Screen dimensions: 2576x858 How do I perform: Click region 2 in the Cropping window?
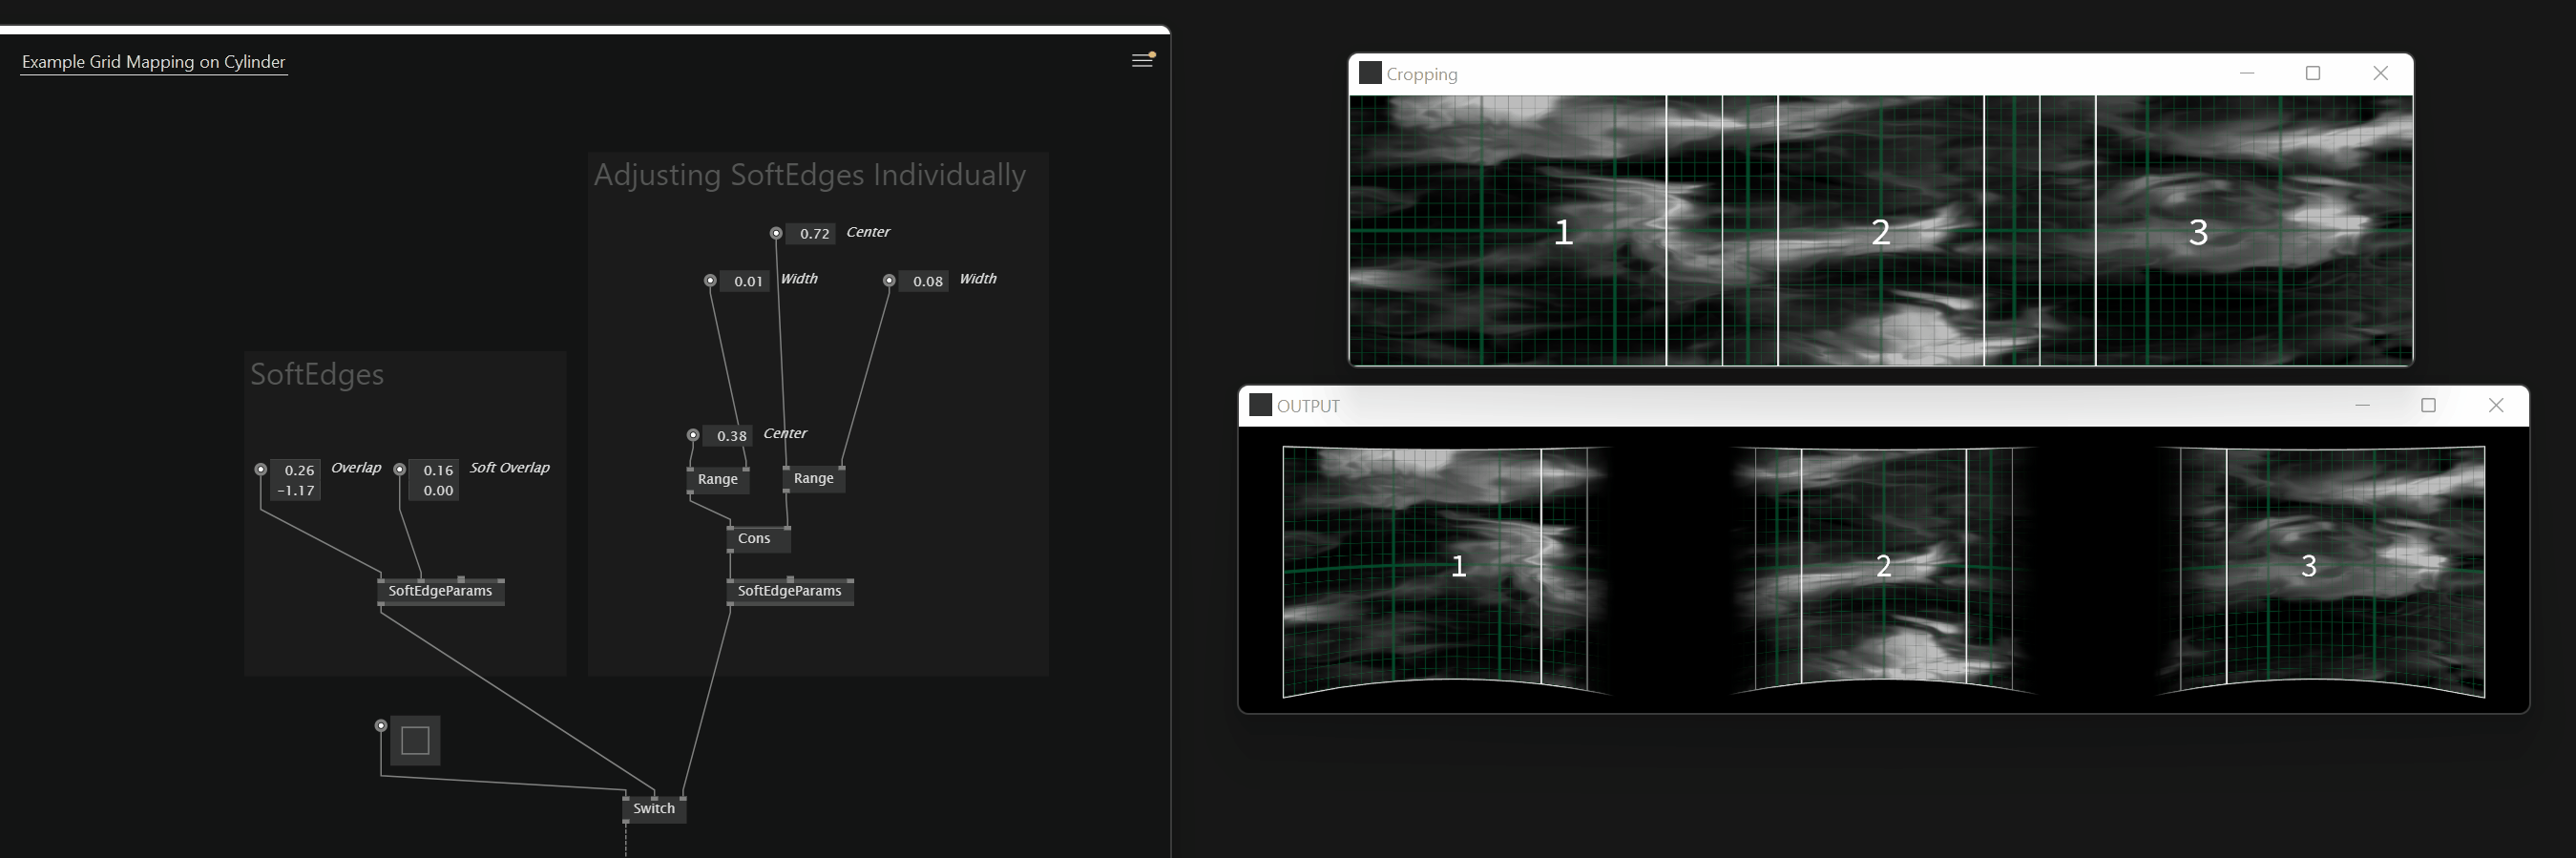[x=1881, y=232]
